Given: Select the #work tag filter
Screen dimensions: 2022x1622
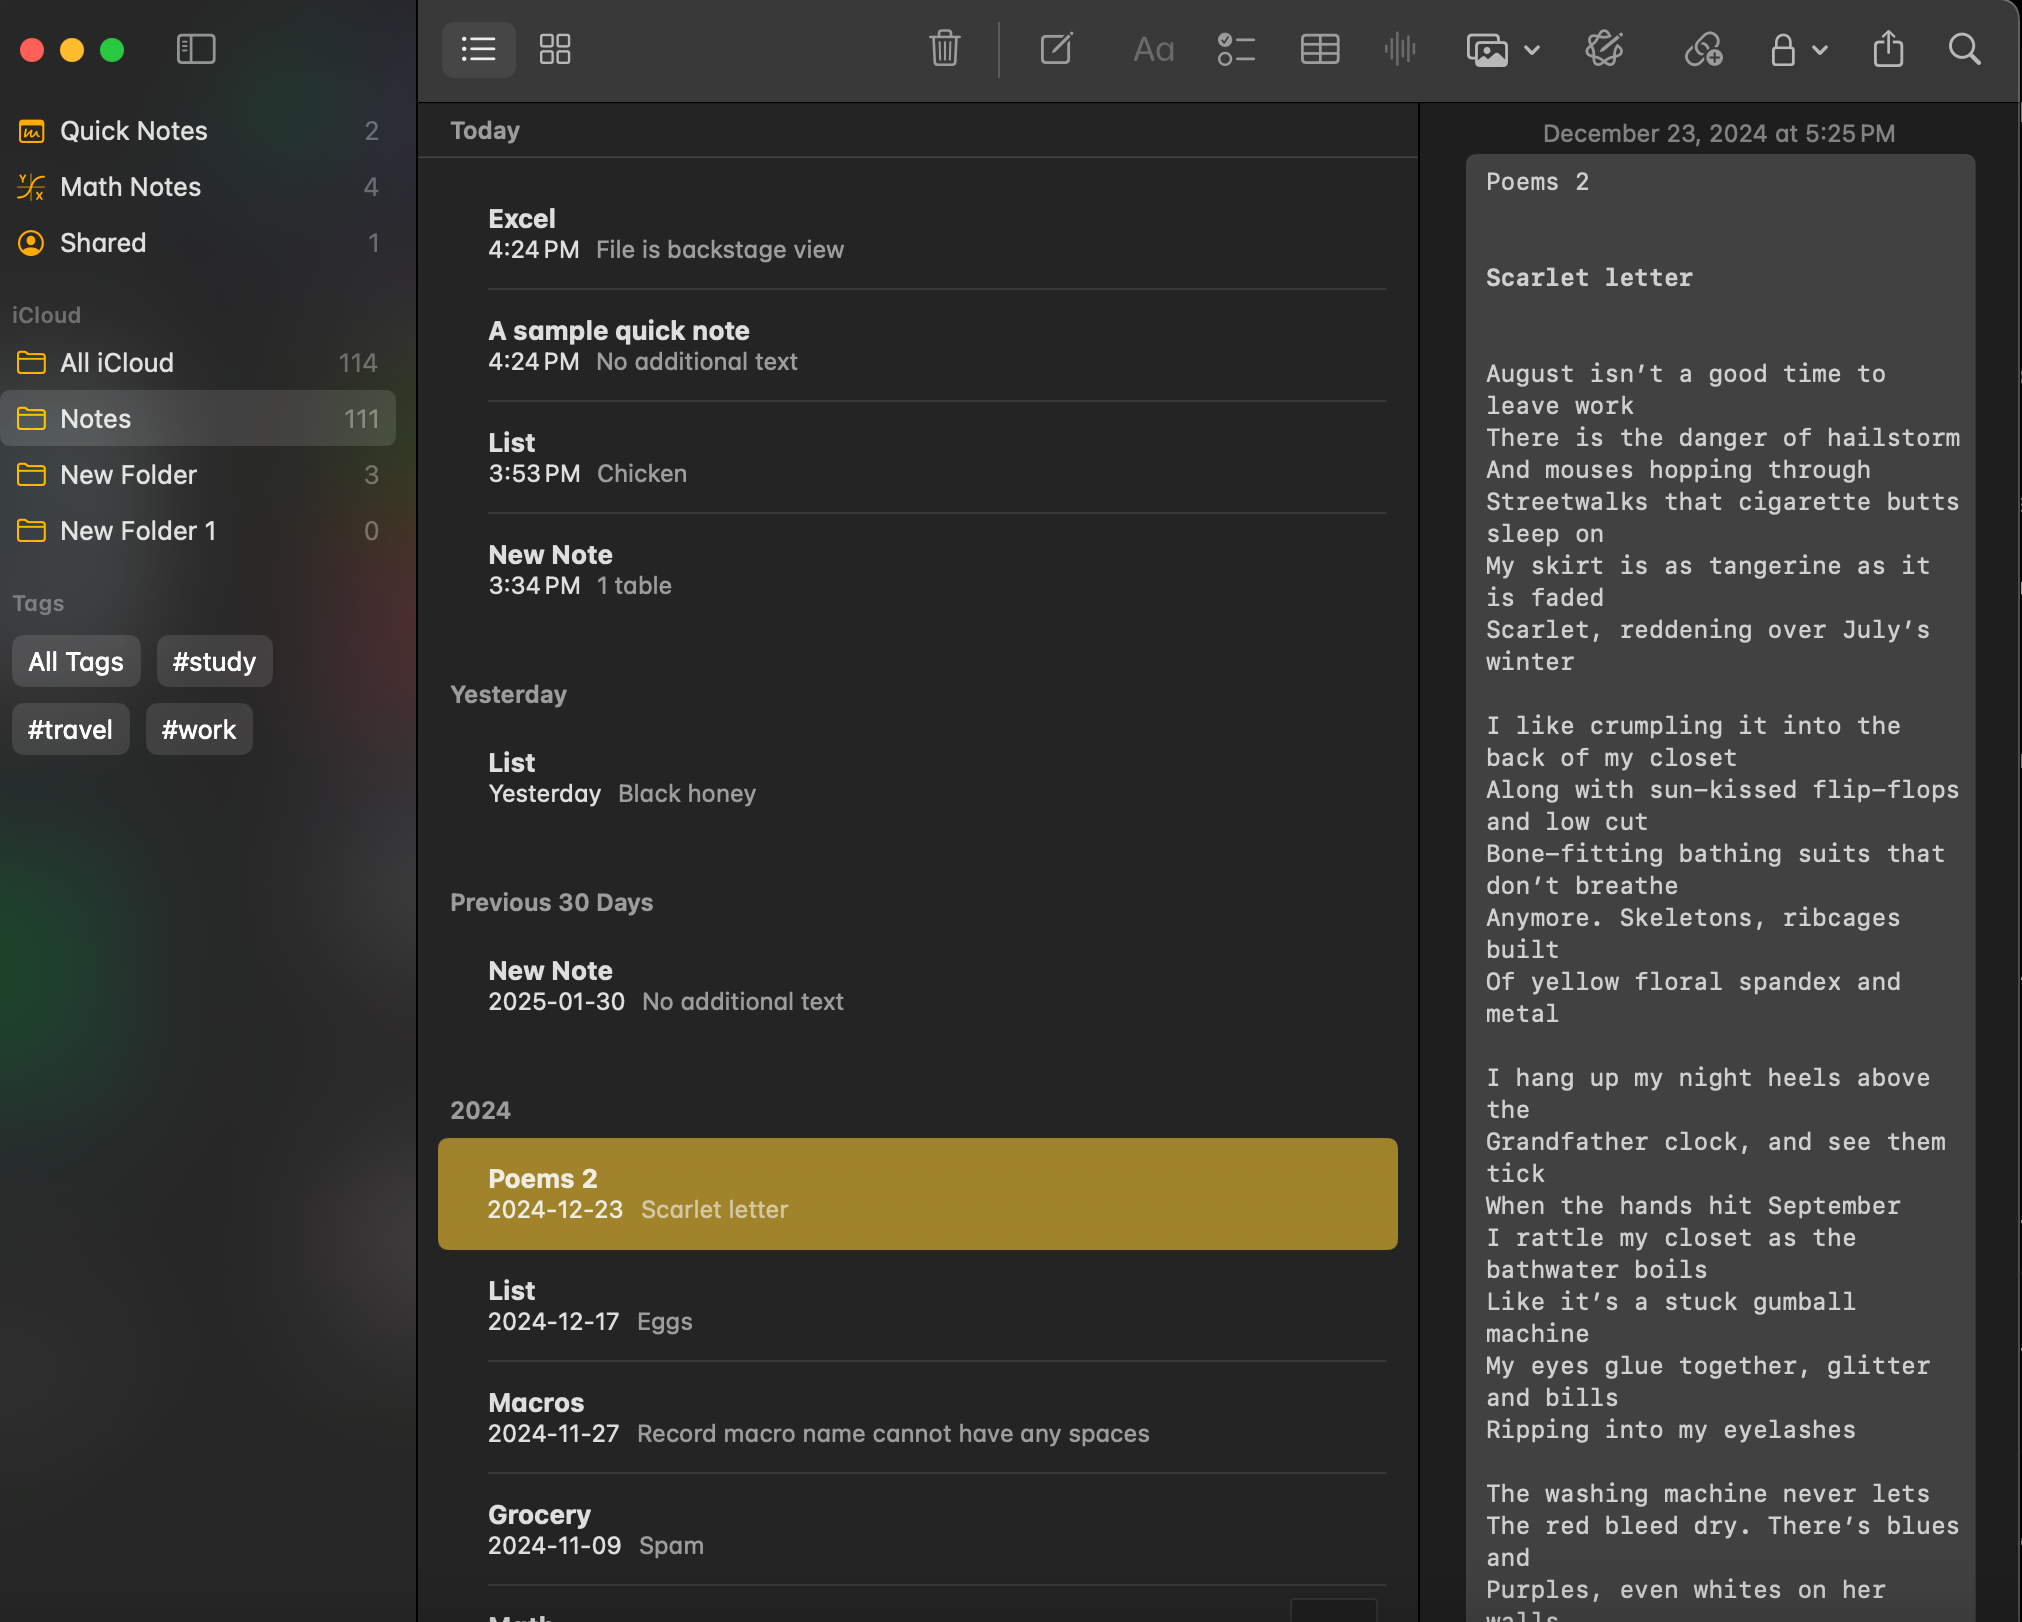Looking at the screenshot, I should click(199, 728).
